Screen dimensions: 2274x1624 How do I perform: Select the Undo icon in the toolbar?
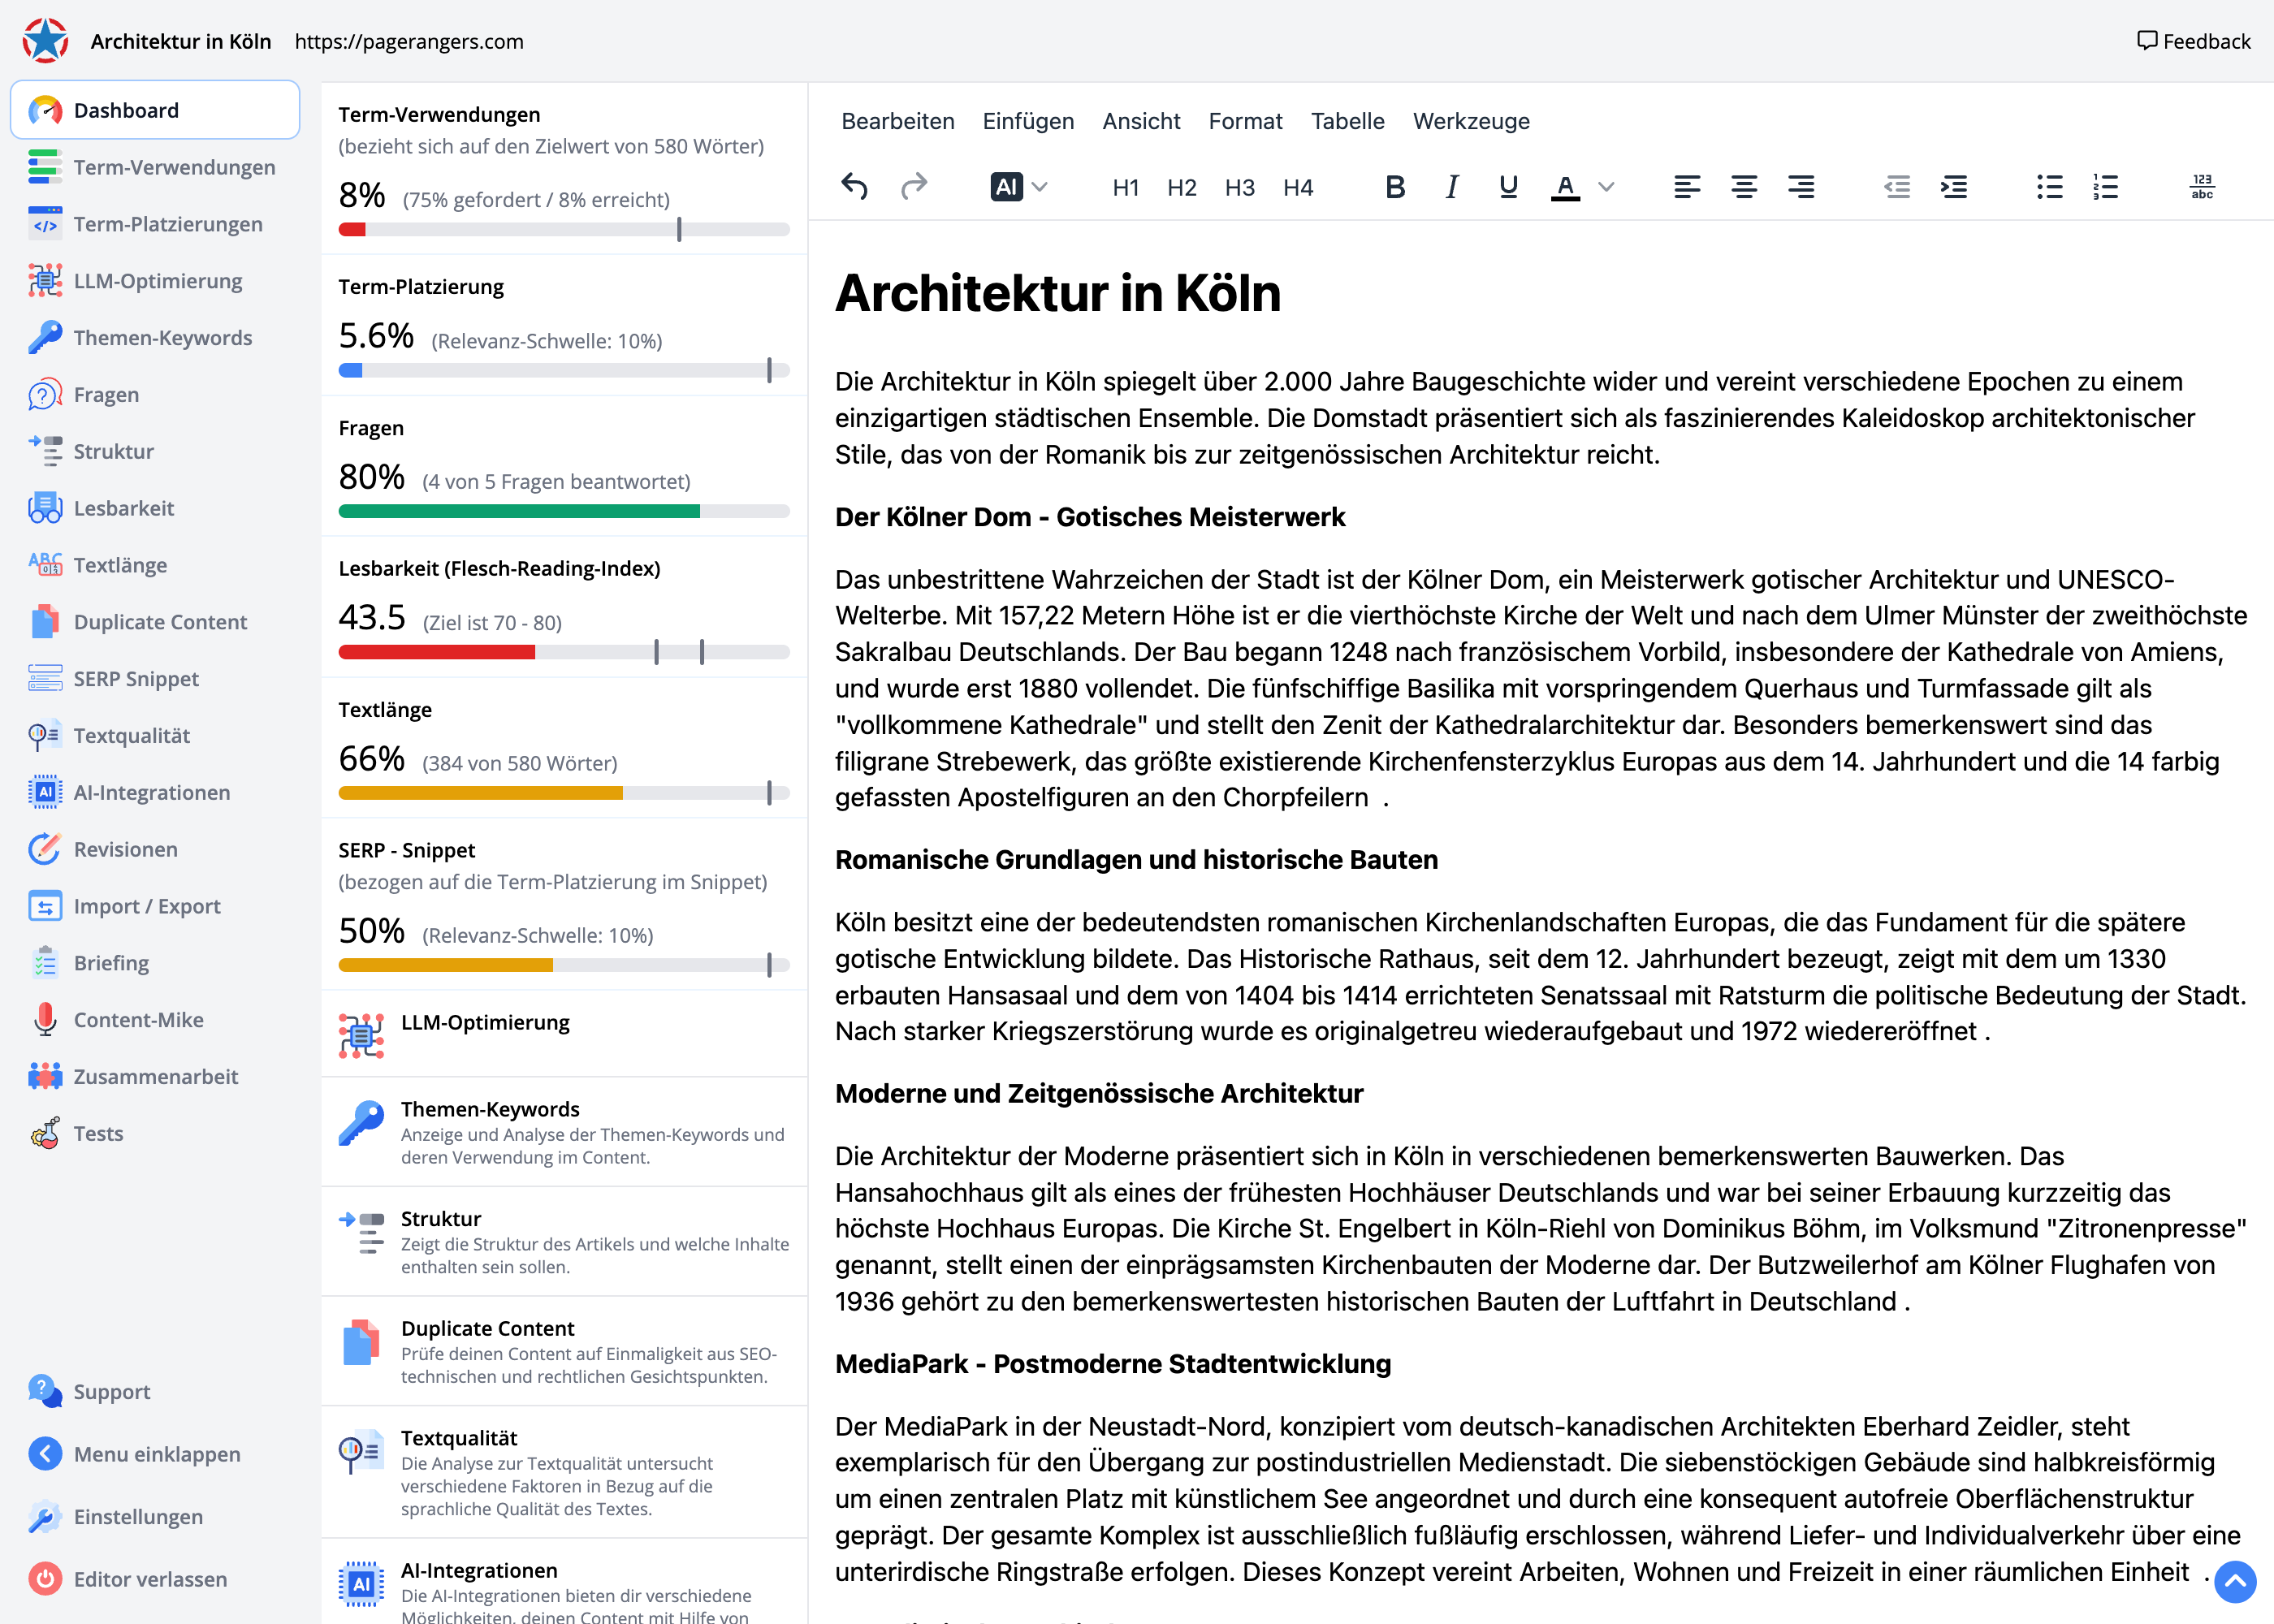(854, 186)
